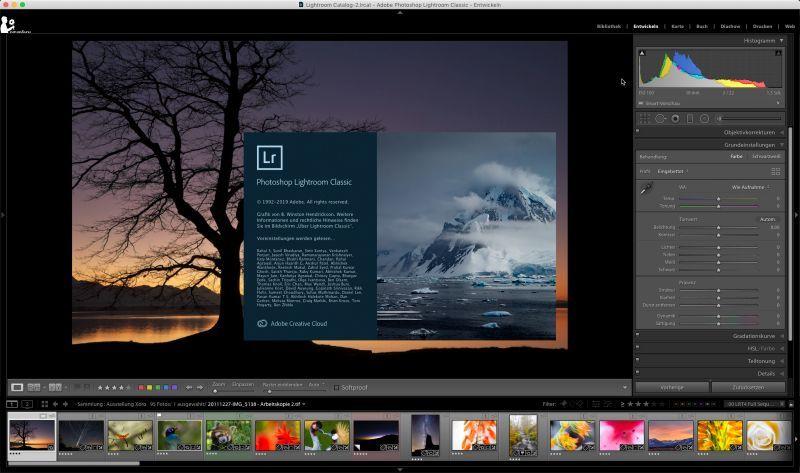Enable the Softproof checkbox
This screenshot has width=800, height=473.
[336, 387]
